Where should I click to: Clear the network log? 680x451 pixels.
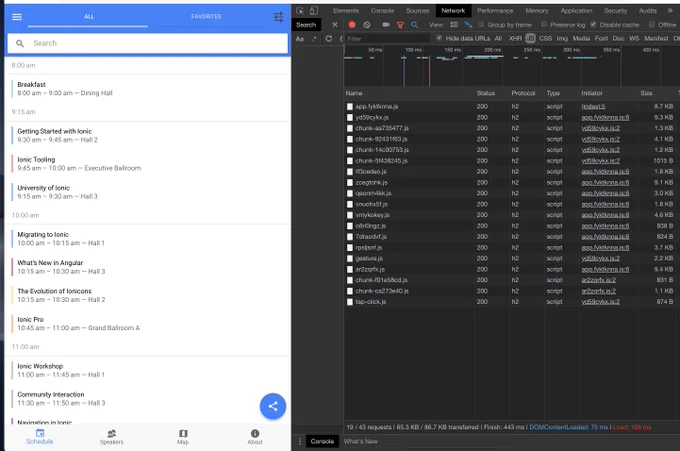367,25
